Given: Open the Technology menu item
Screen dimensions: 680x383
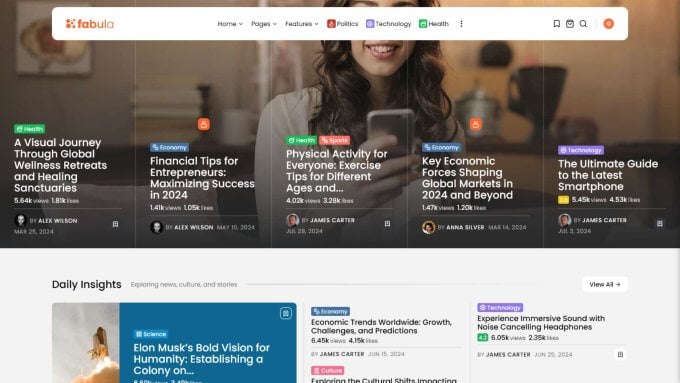Looking at the screenshot, I should [x=389, y=24].
